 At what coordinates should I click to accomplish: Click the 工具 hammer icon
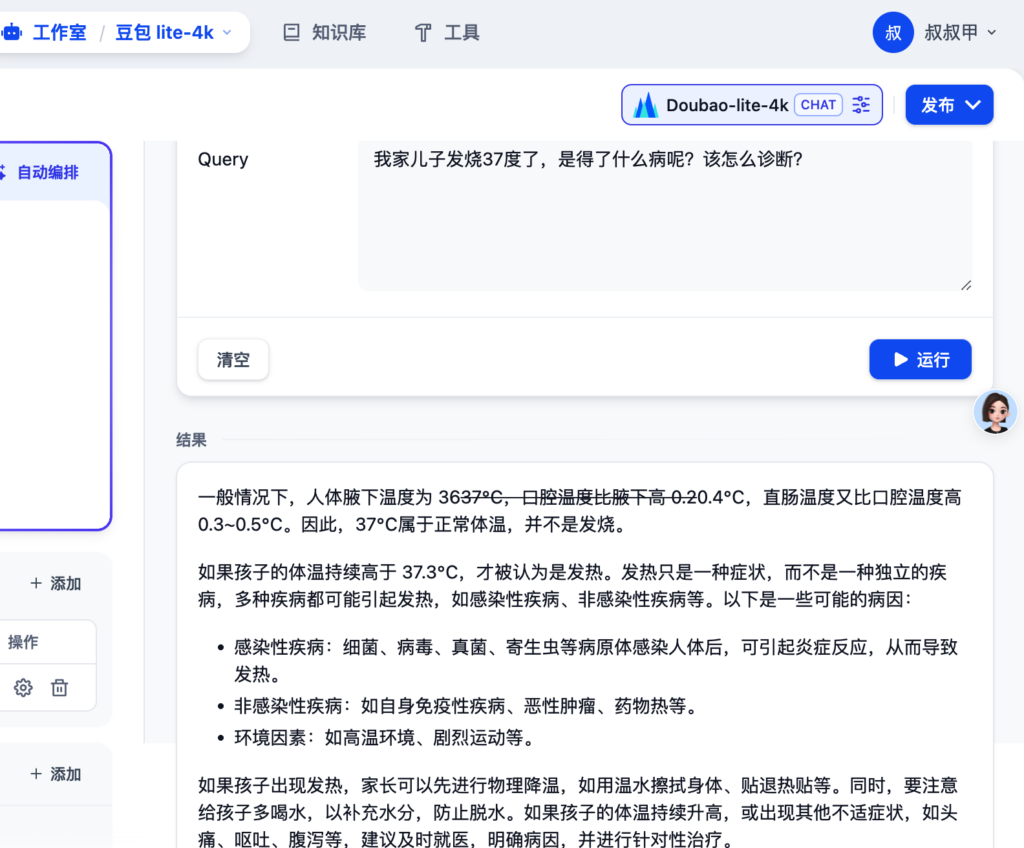pyautogui.click(x=423, y=33)
